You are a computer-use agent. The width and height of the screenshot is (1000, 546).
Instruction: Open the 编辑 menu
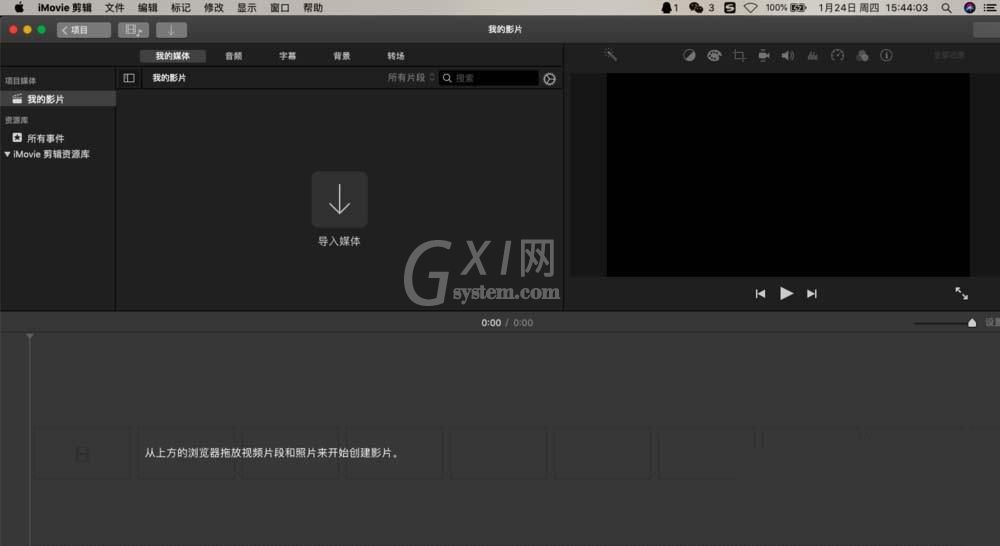[147, 8]
